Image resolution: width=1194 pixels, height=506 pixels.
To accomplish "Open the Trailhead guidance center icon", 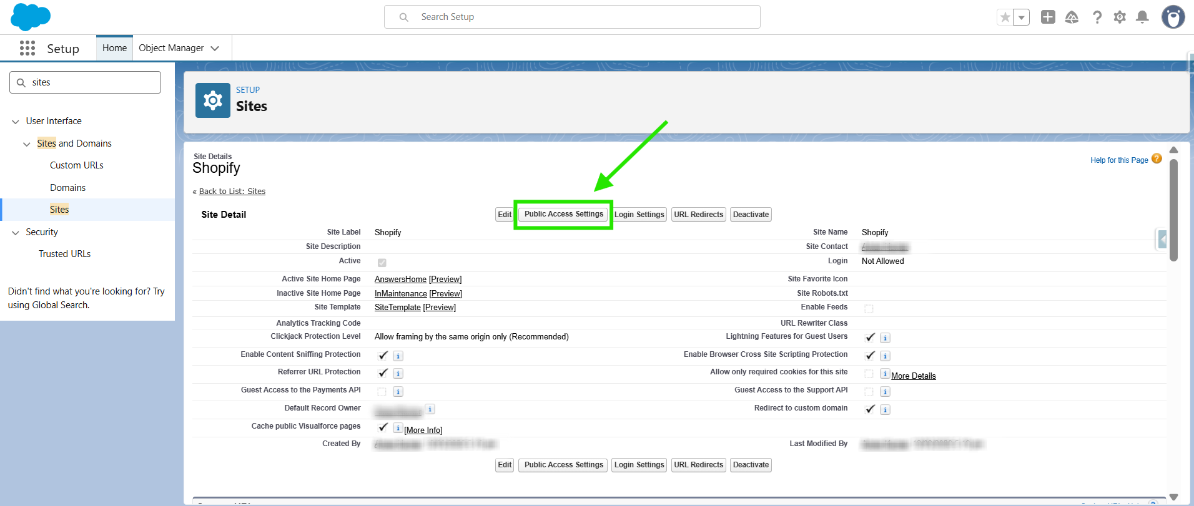I will click(x=1072, y=17).
